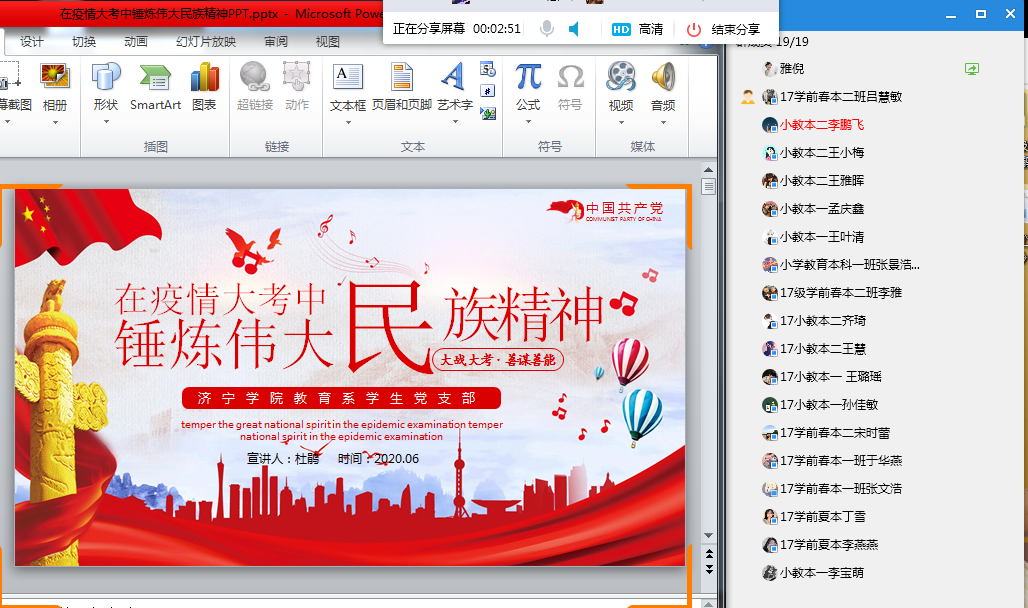This screenshot has height=608, width=1028.
Task: Select participant 小教本二李鹏飞
Action: [x=821, y=125]
